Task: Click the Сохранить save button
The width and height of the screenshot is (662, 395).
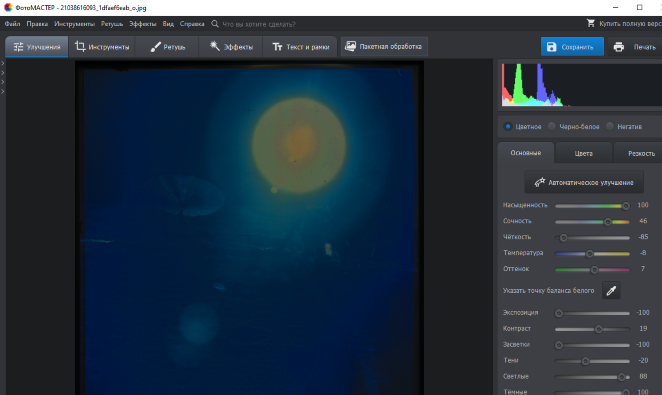Action: pos(572,47)
